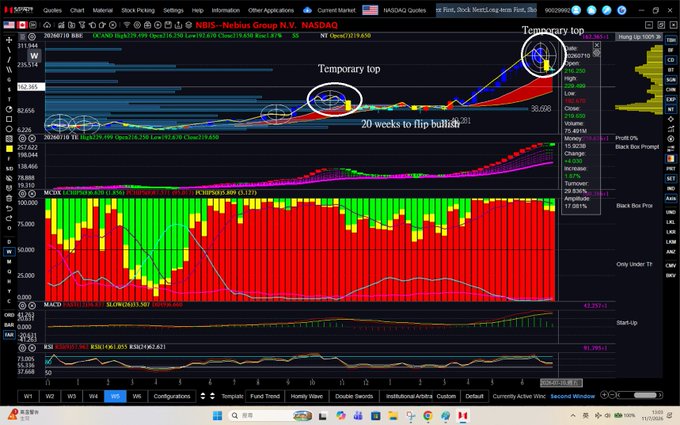Click the zoom in plus button

point(604,395)
